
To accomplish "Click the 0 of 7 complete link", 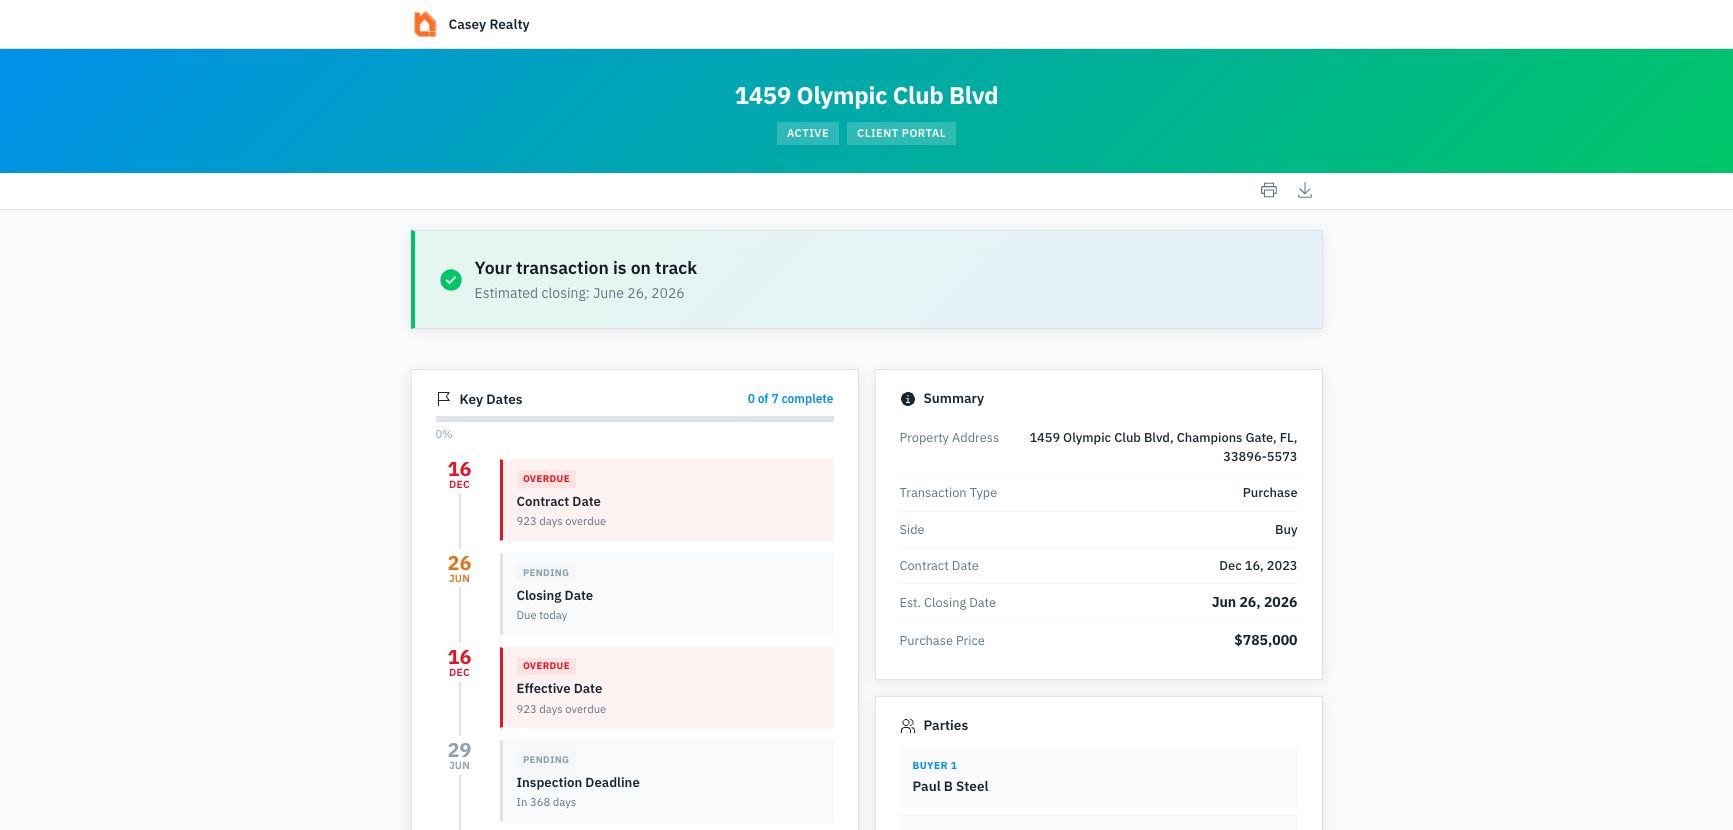I will tap(790, 399).
